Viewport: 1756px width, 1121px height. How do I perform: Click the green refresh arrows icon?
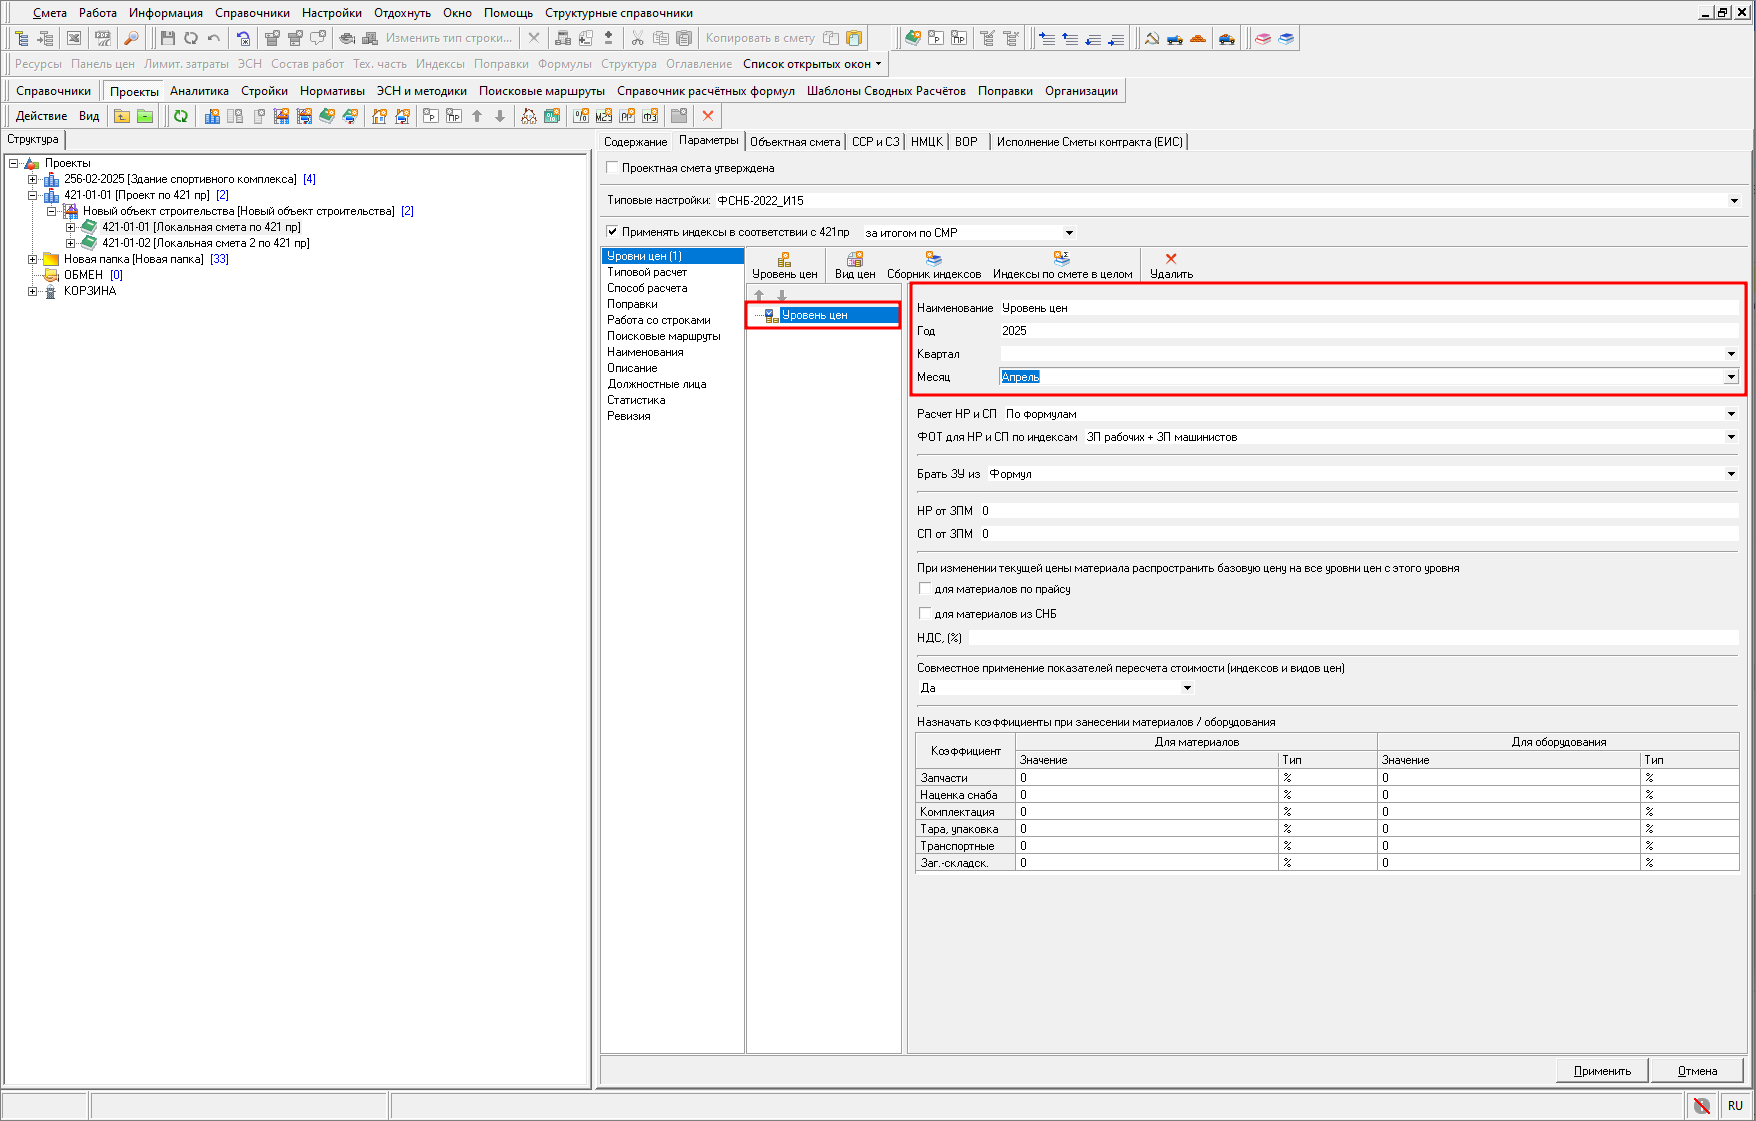(x=181, y=116)
